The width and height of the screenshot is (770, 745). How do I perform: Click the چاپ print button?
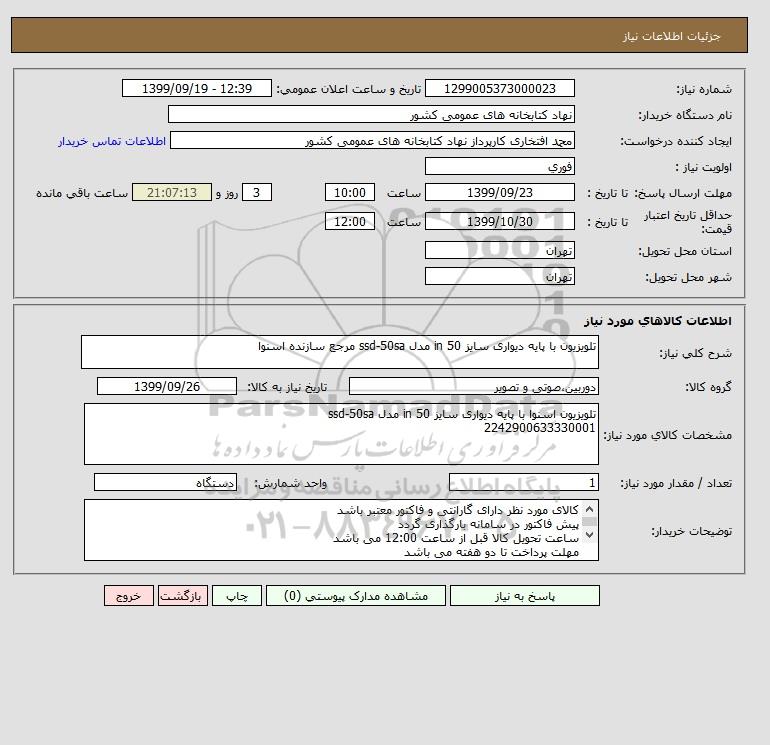[237, 596]
